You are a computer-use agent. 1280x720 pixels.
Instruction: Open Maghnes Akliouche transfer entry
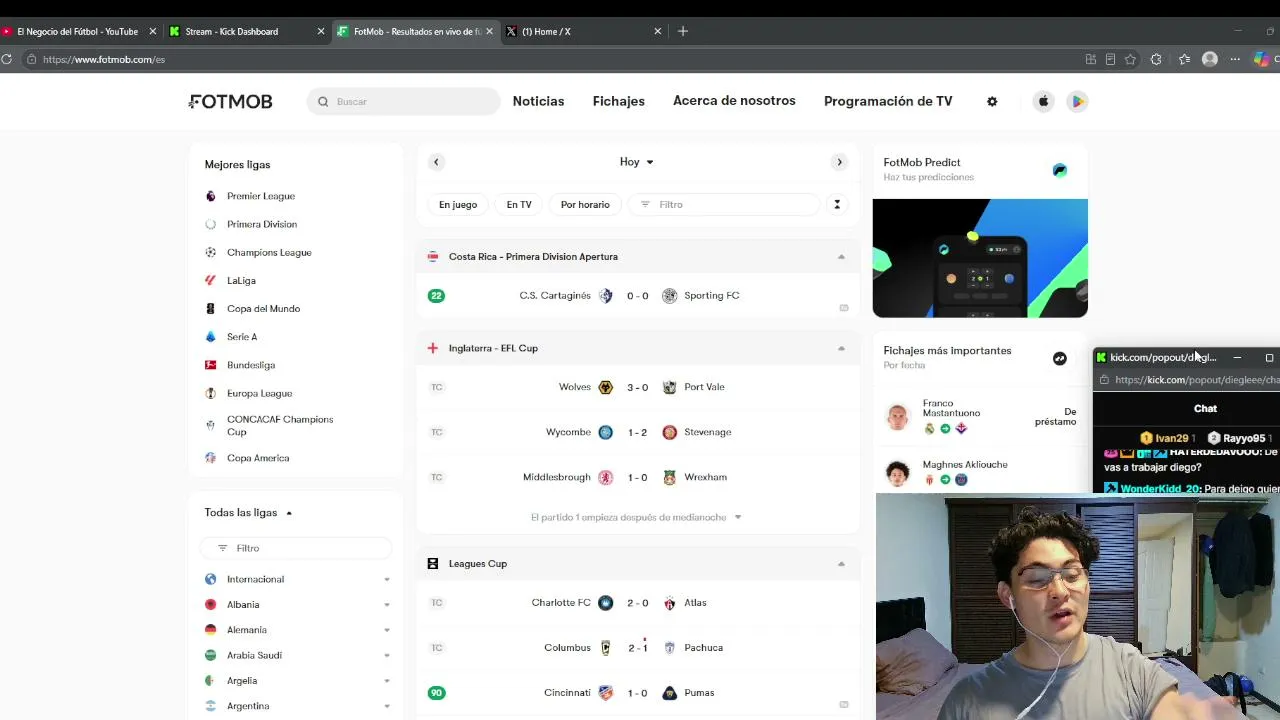point(980,472)
